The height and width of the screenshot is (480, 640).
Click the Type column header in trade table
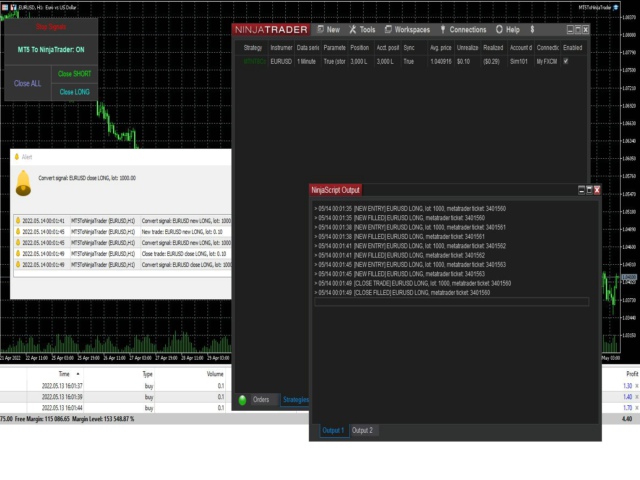(x=147, y=374)
